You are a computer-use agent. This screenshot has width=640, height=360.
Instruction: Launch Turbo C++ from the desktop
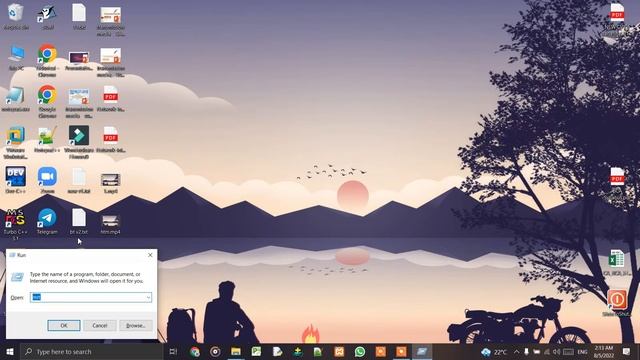16,223
